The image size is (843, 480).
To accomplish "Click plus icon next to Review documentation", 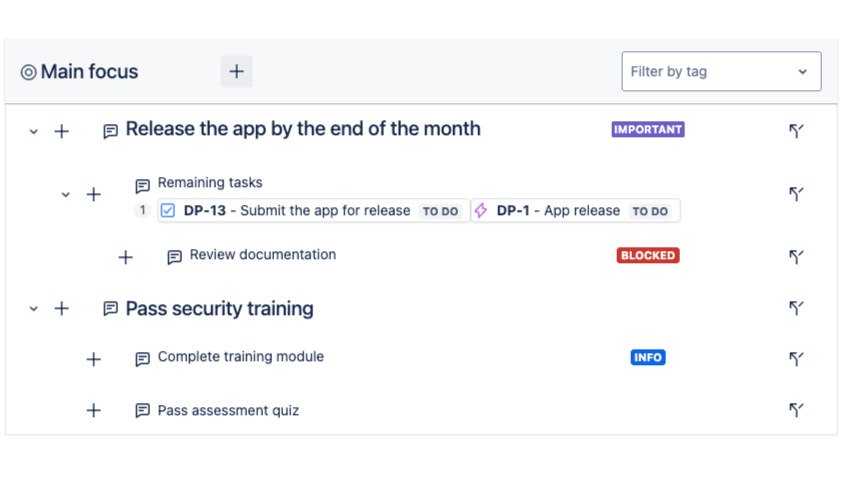I will click(x=126, y=257).
